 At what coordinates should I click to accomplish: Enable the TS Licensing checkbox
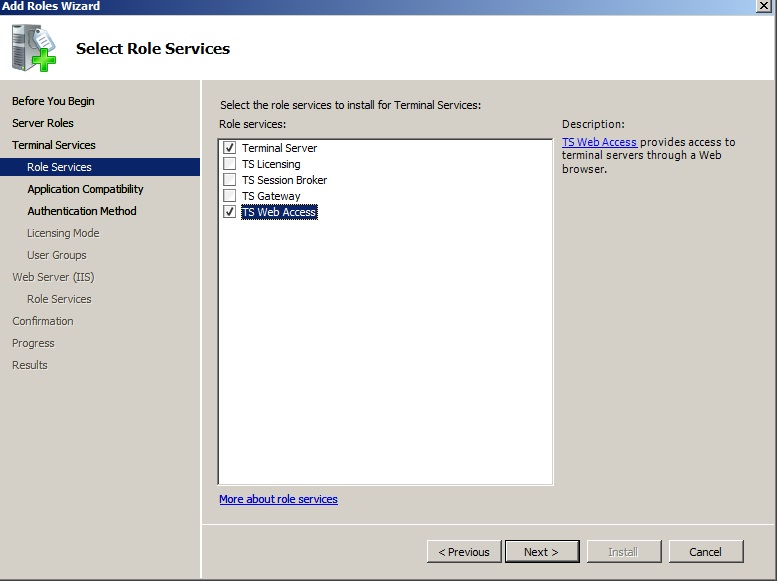tap(229, 164)
